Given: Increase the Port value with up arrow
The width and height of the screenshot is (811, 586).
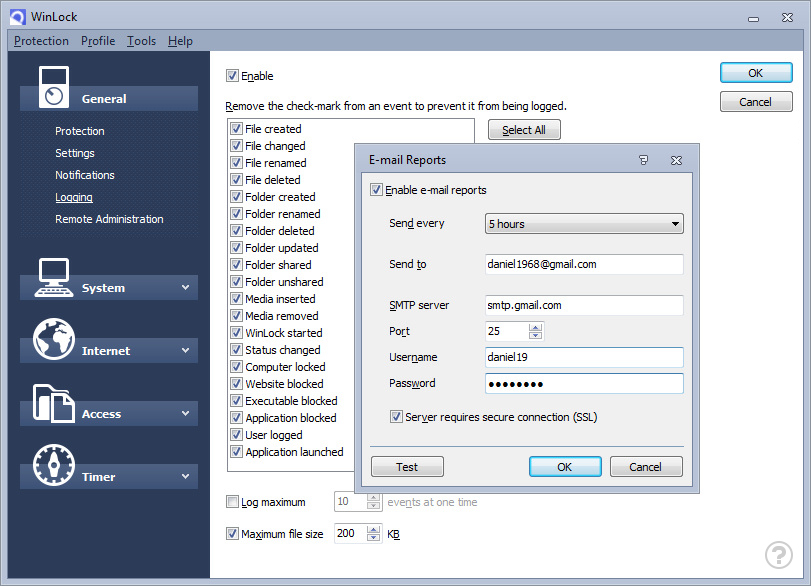Looking at the screenshot, I should coord(536,327).
